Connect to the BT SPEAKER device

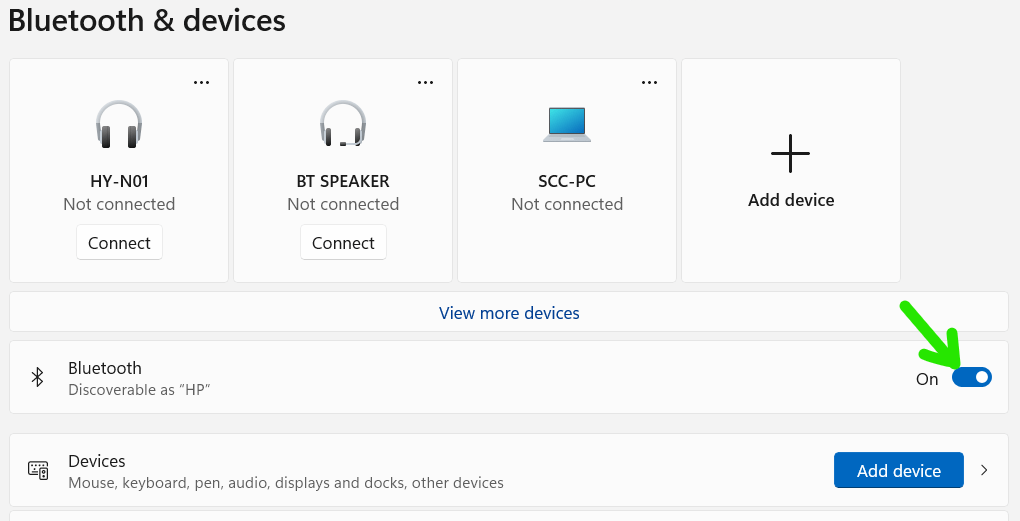(343, 243)
